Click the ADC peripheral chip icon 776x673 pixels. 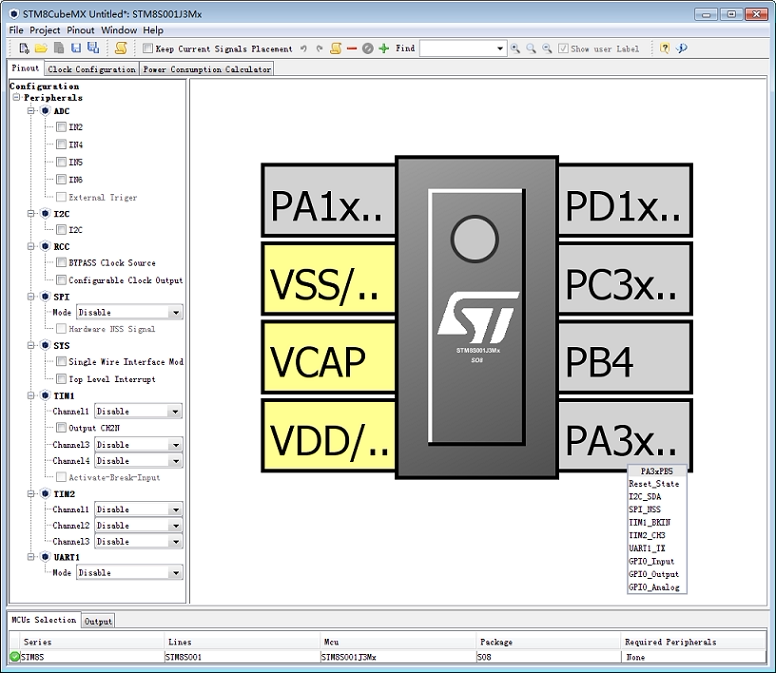point(45,111)
